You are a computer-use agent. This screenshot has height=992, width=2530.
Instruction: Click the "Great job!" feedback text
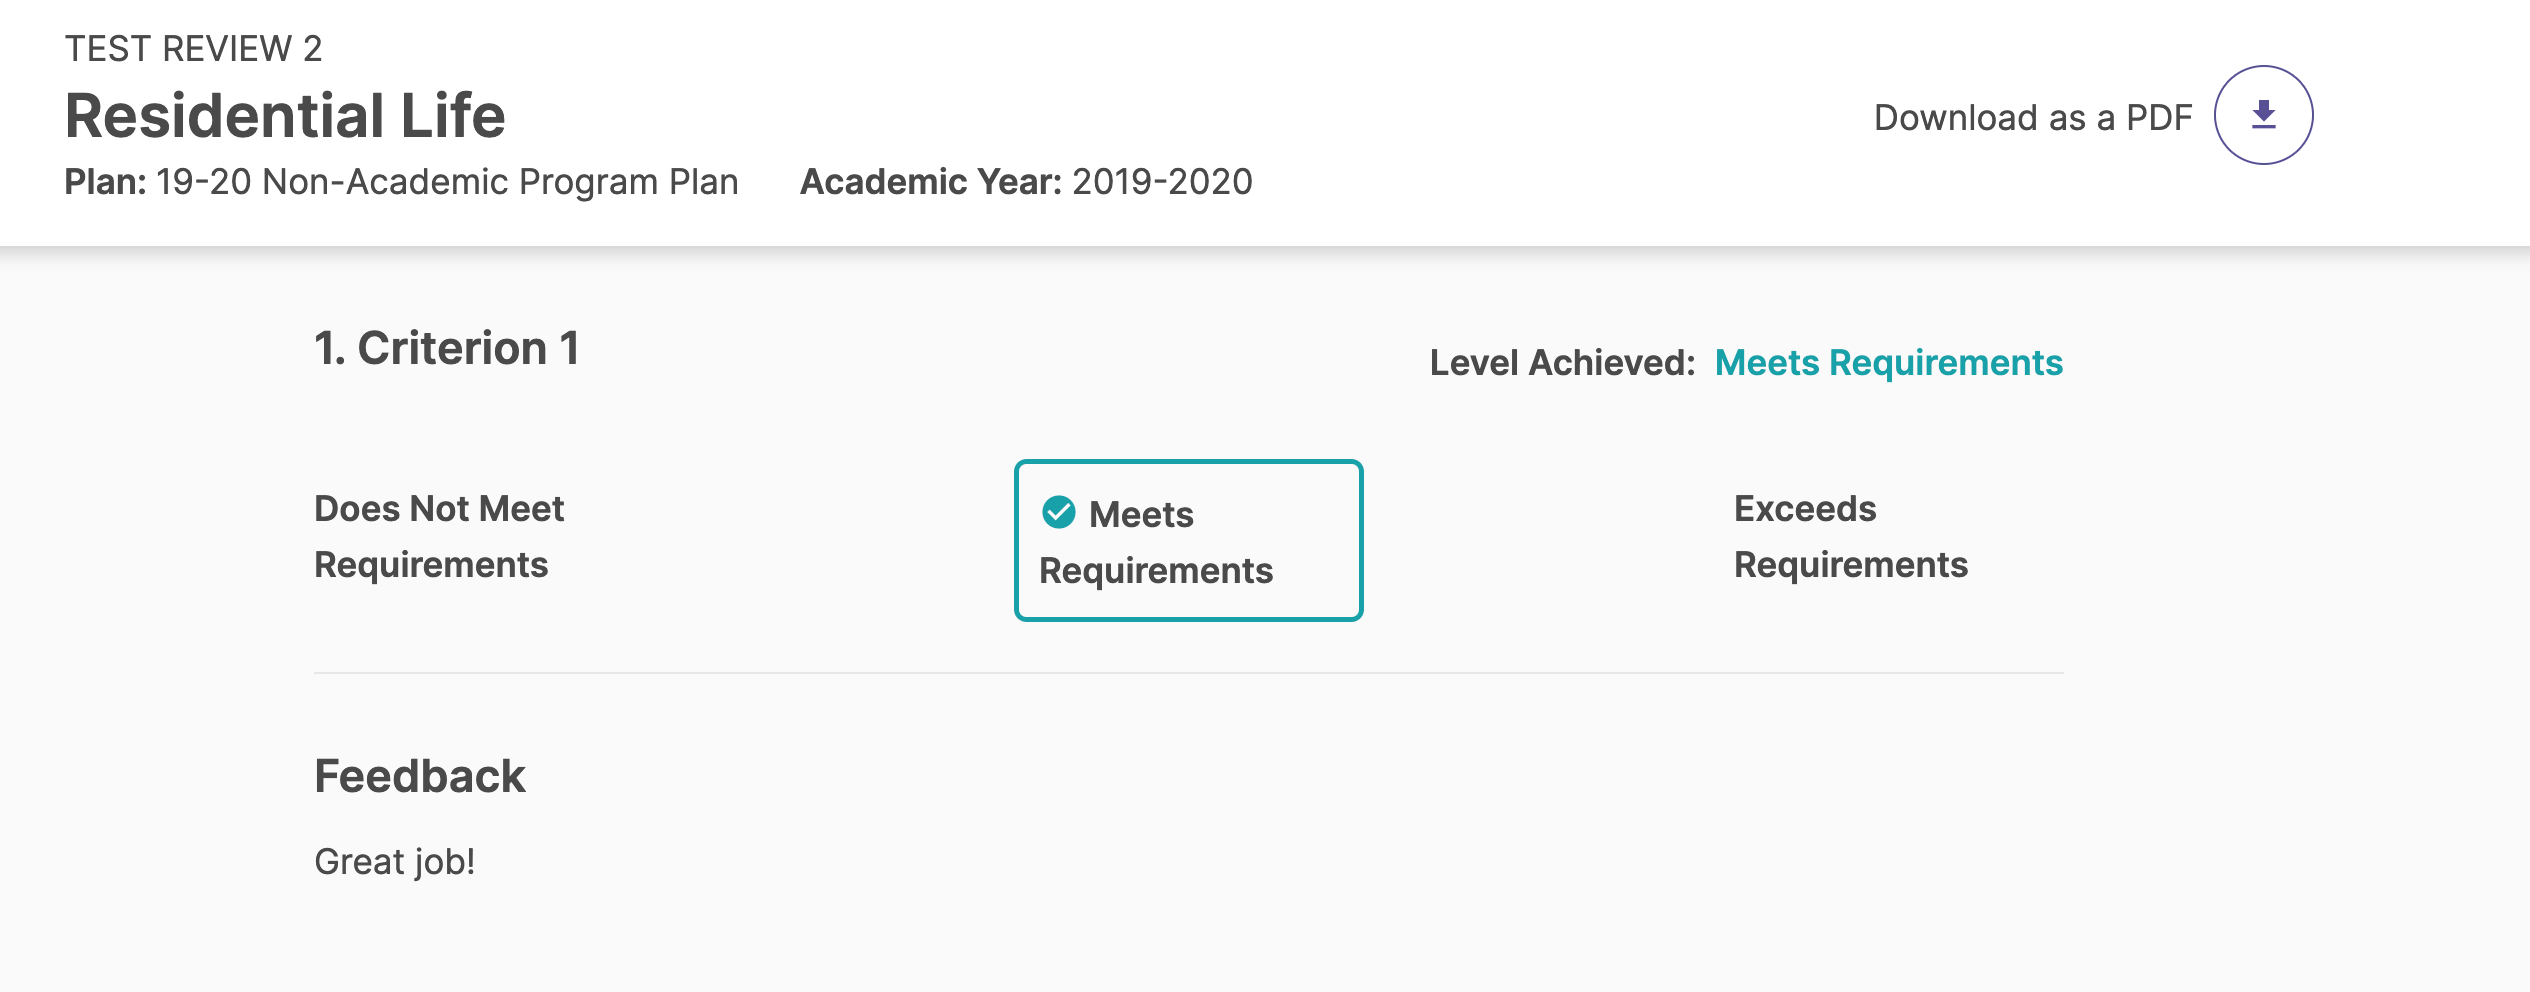click(x=394, y=861)
